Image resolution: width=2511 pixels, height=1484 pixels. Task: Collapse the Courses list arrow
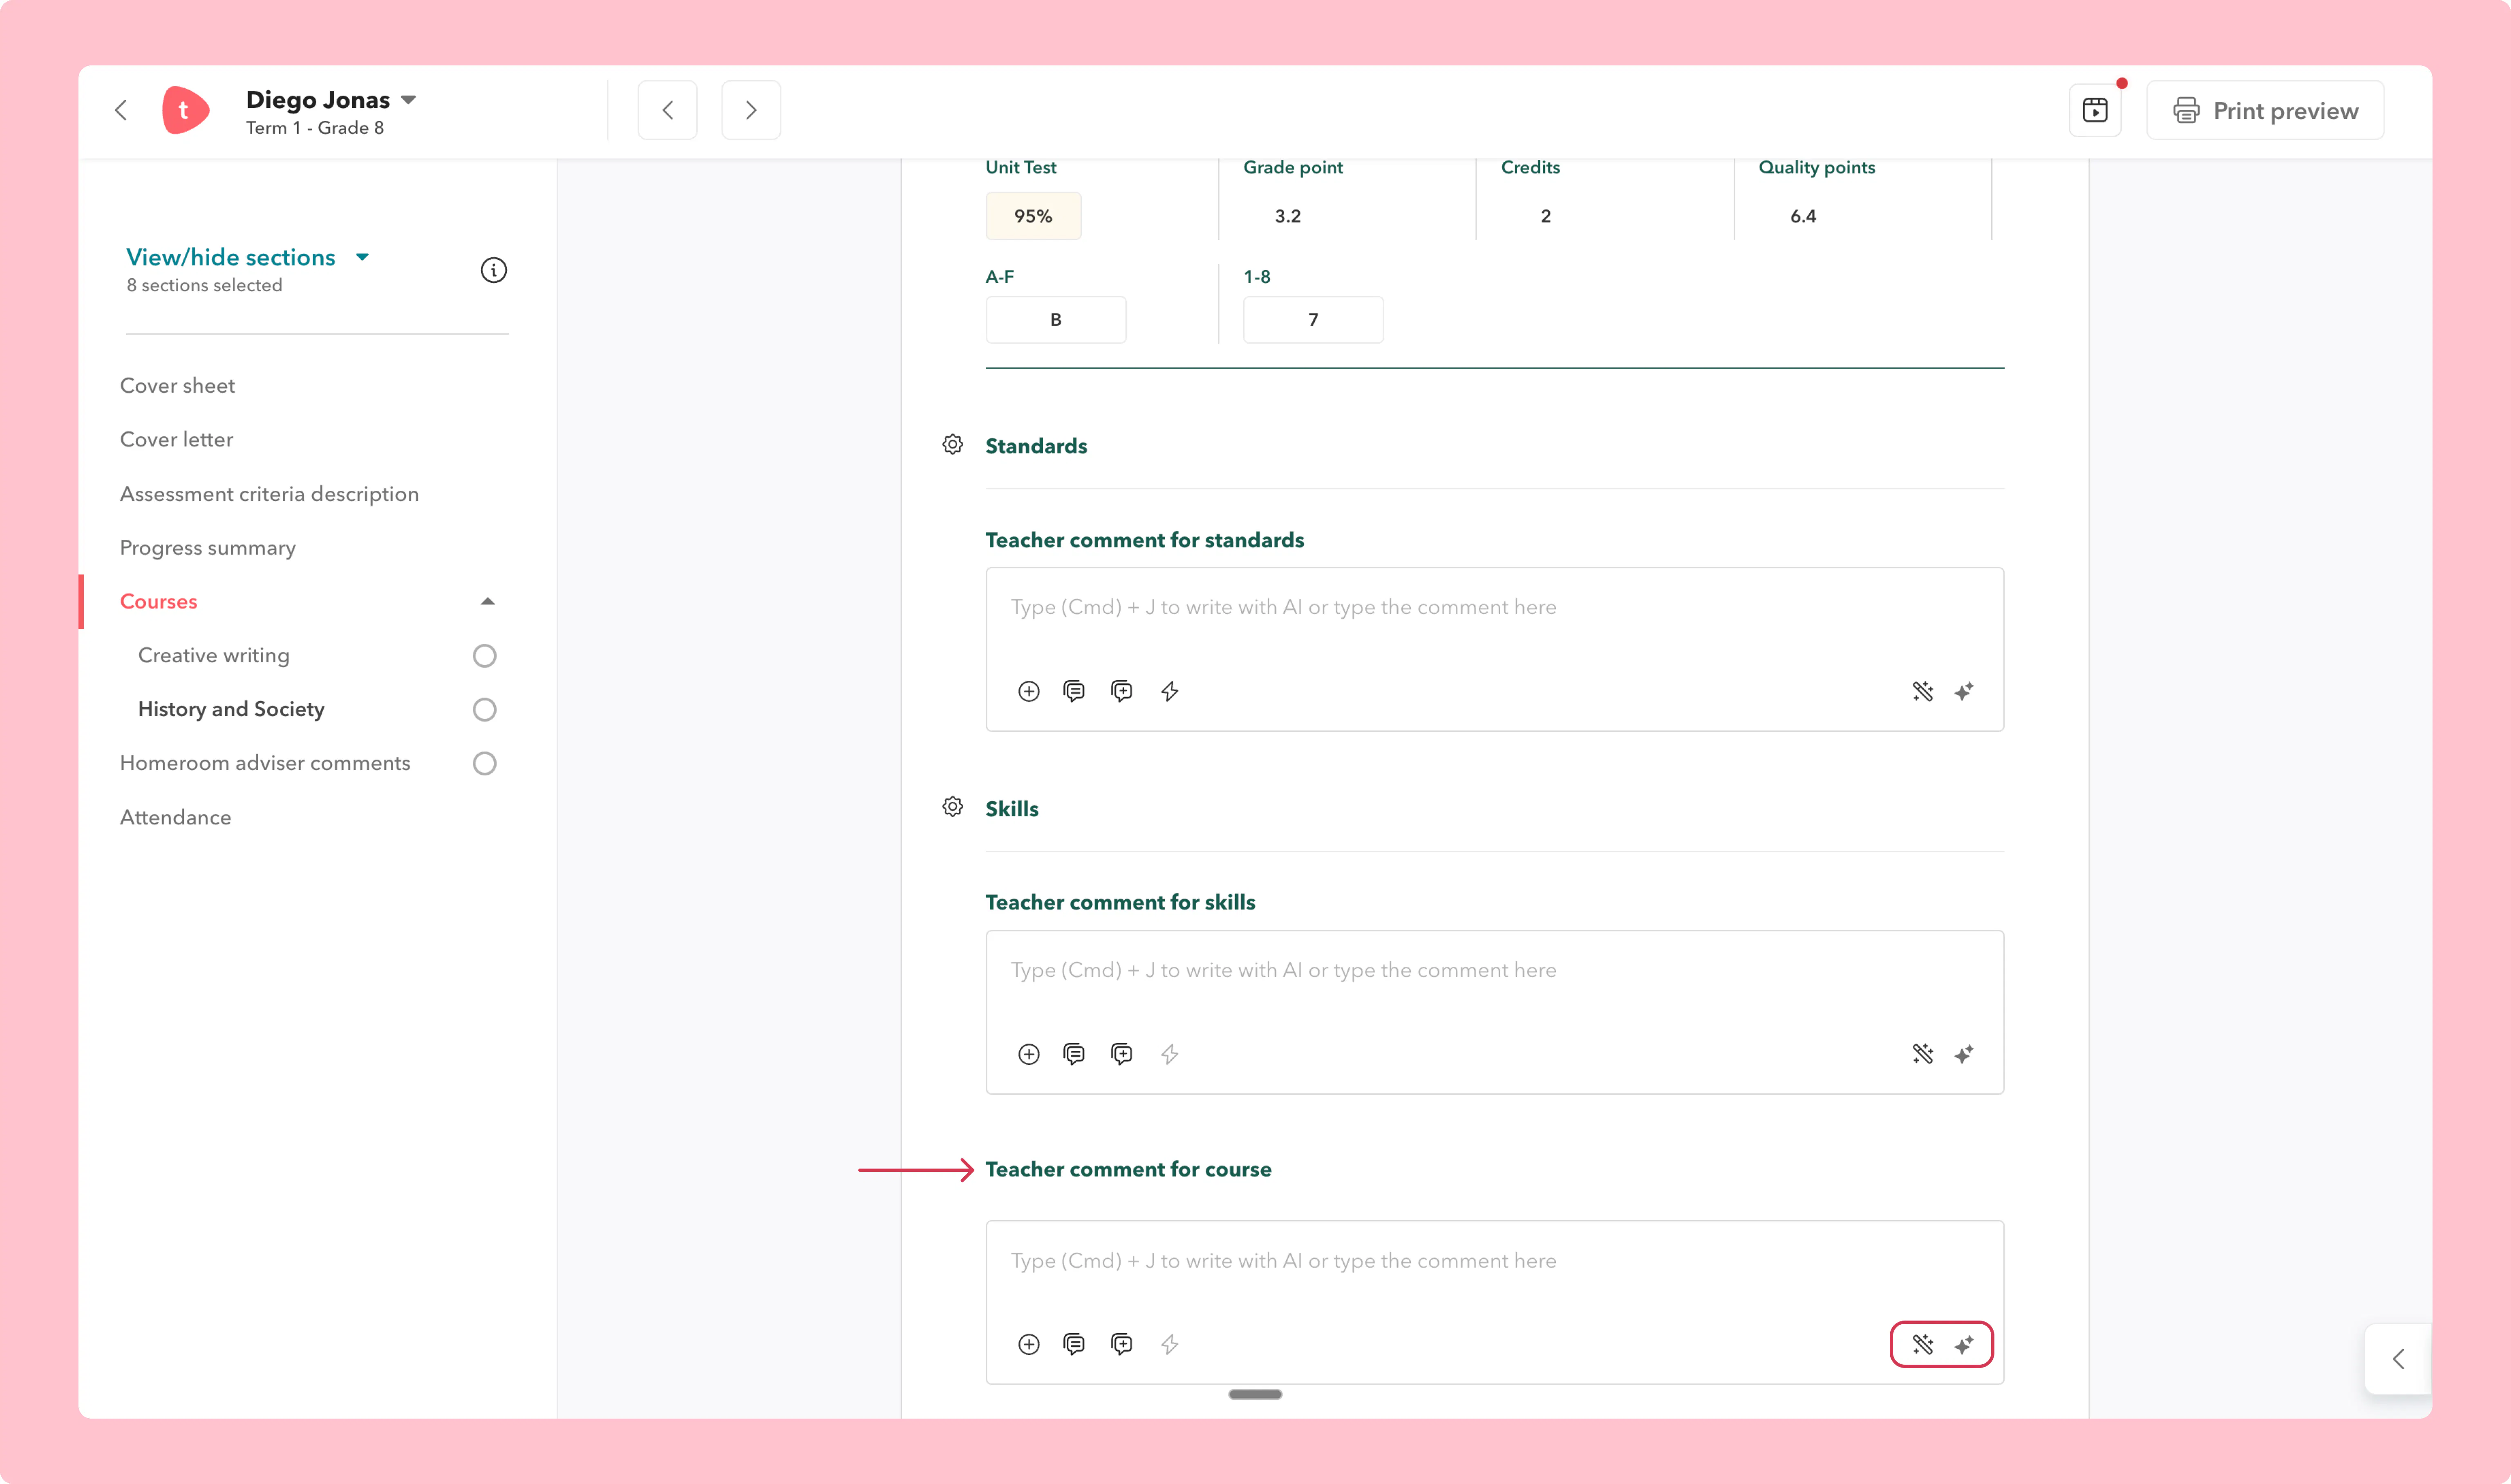(488, 602)
